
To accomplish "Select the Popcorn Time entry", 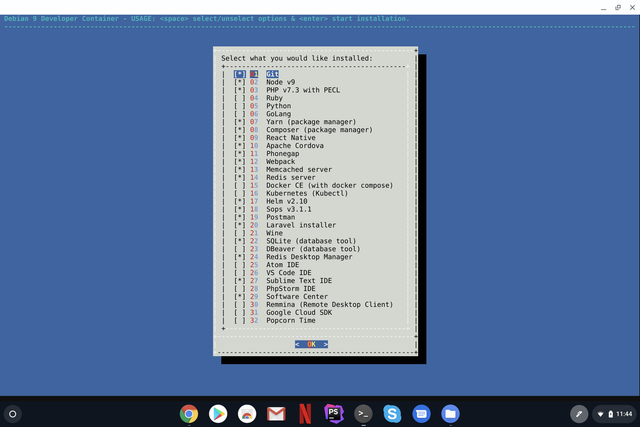I will [275, 320].
